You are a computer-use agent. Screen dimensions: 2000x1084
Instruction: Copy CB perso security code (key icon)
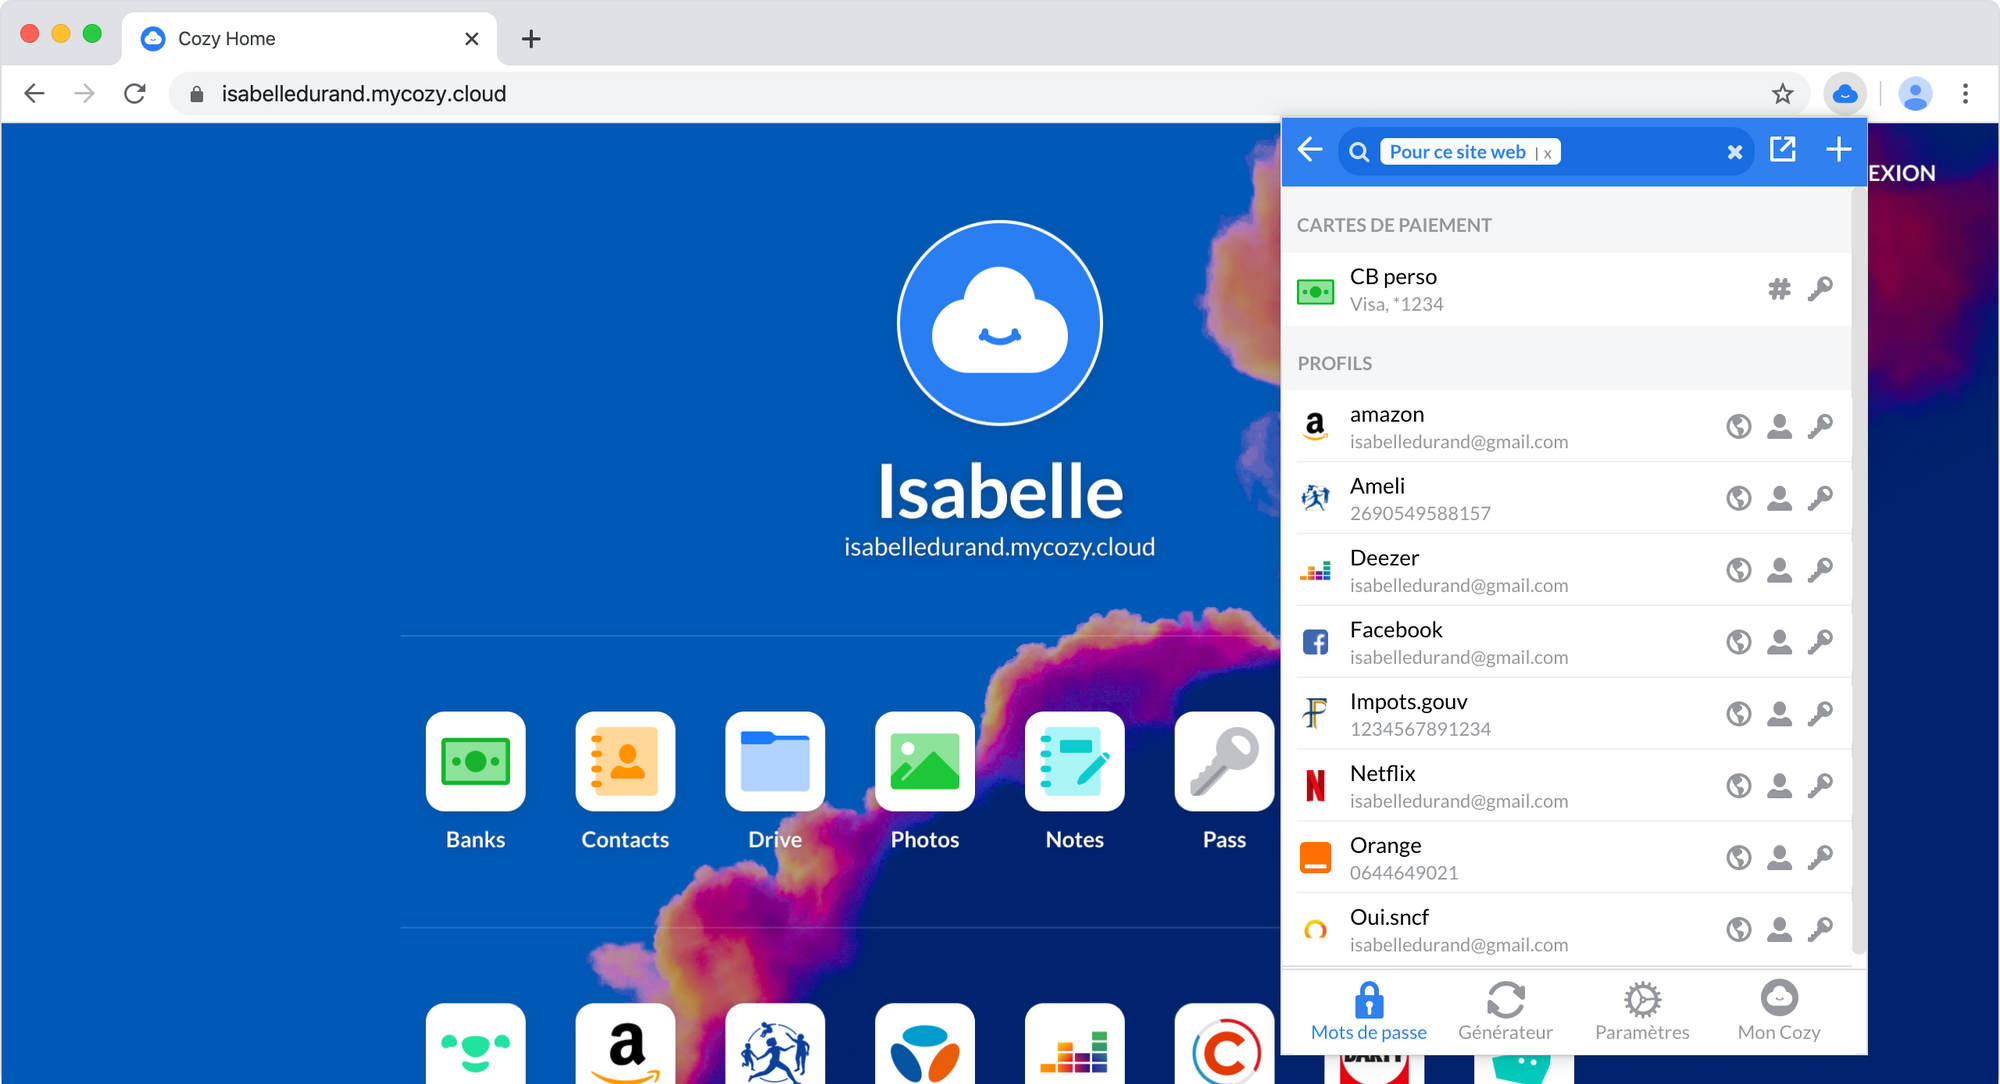(x=1820, y=289)
